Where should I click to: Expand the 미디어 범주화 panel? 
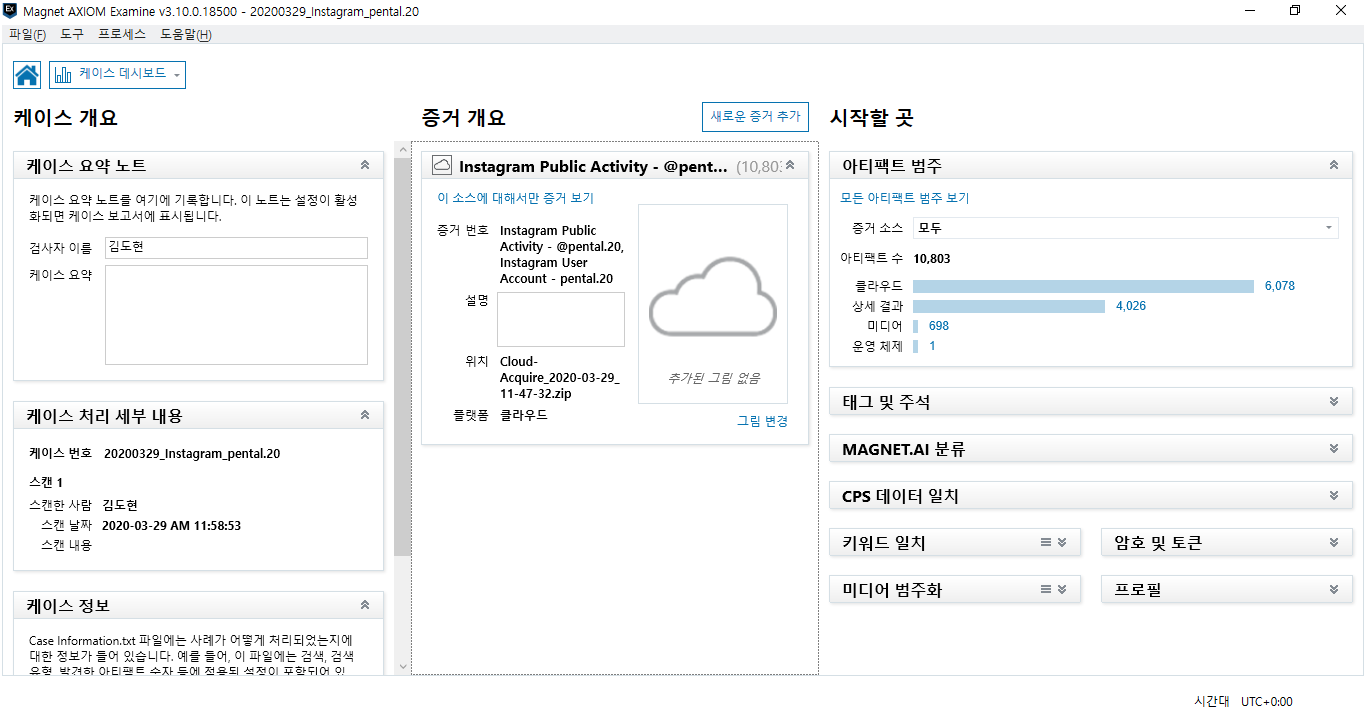(1062, 590)
